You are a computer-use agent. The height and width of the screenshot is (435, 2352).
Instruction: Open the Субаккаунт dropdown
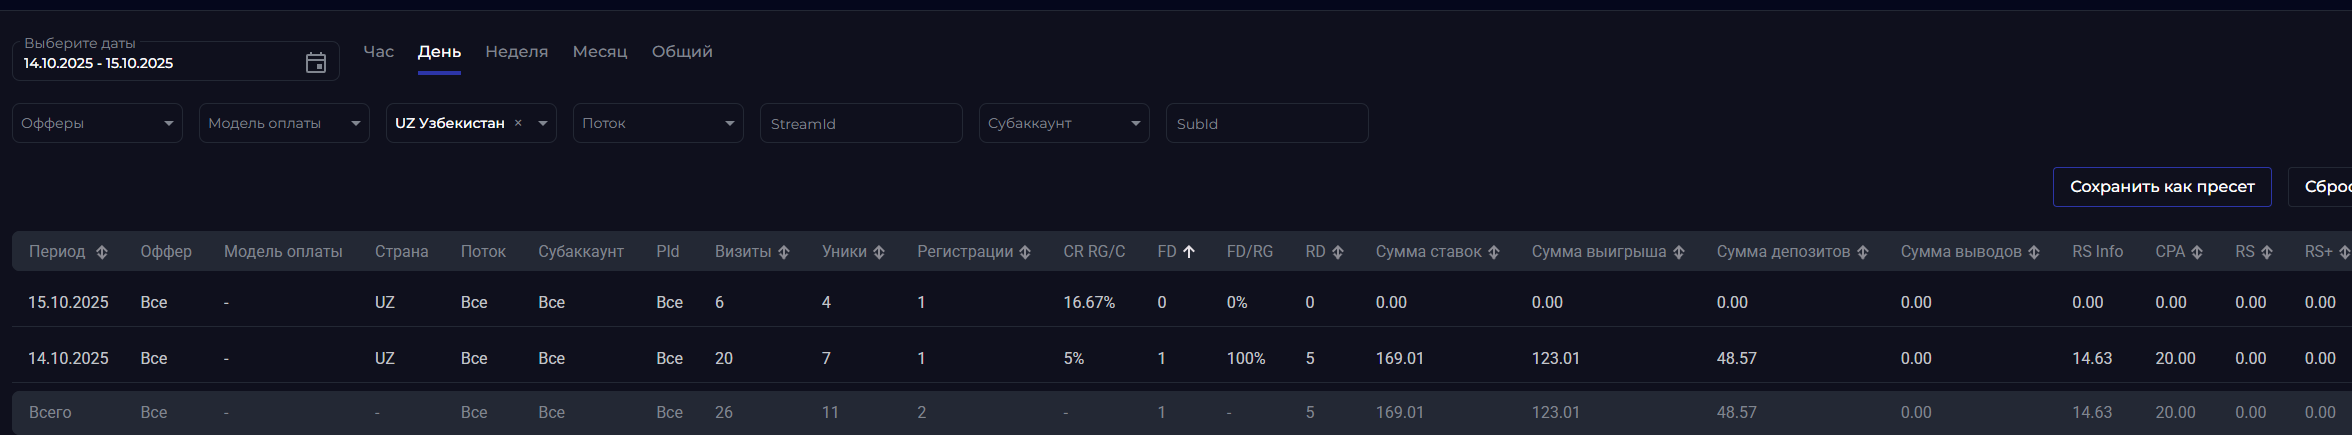pos(1135,123)
